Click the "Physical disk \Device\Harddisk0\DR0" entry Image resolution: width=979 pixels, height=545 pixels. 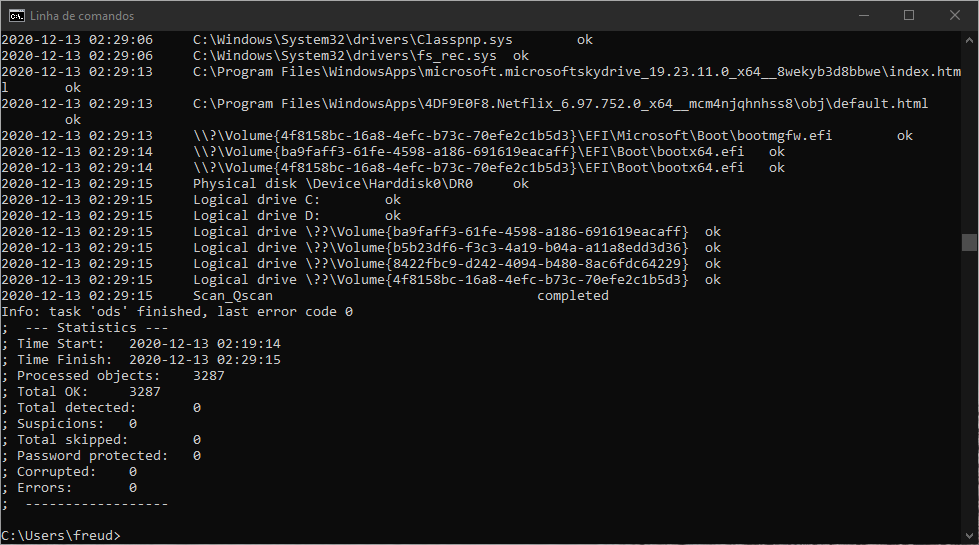[x=344, y=184]
